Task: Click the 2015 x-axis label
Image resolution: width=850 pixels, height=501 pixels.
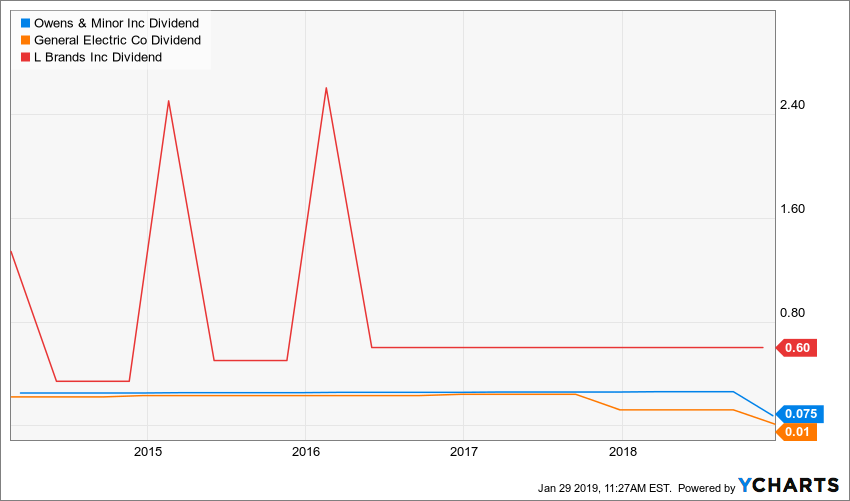Action: click(x=147, y=452)
